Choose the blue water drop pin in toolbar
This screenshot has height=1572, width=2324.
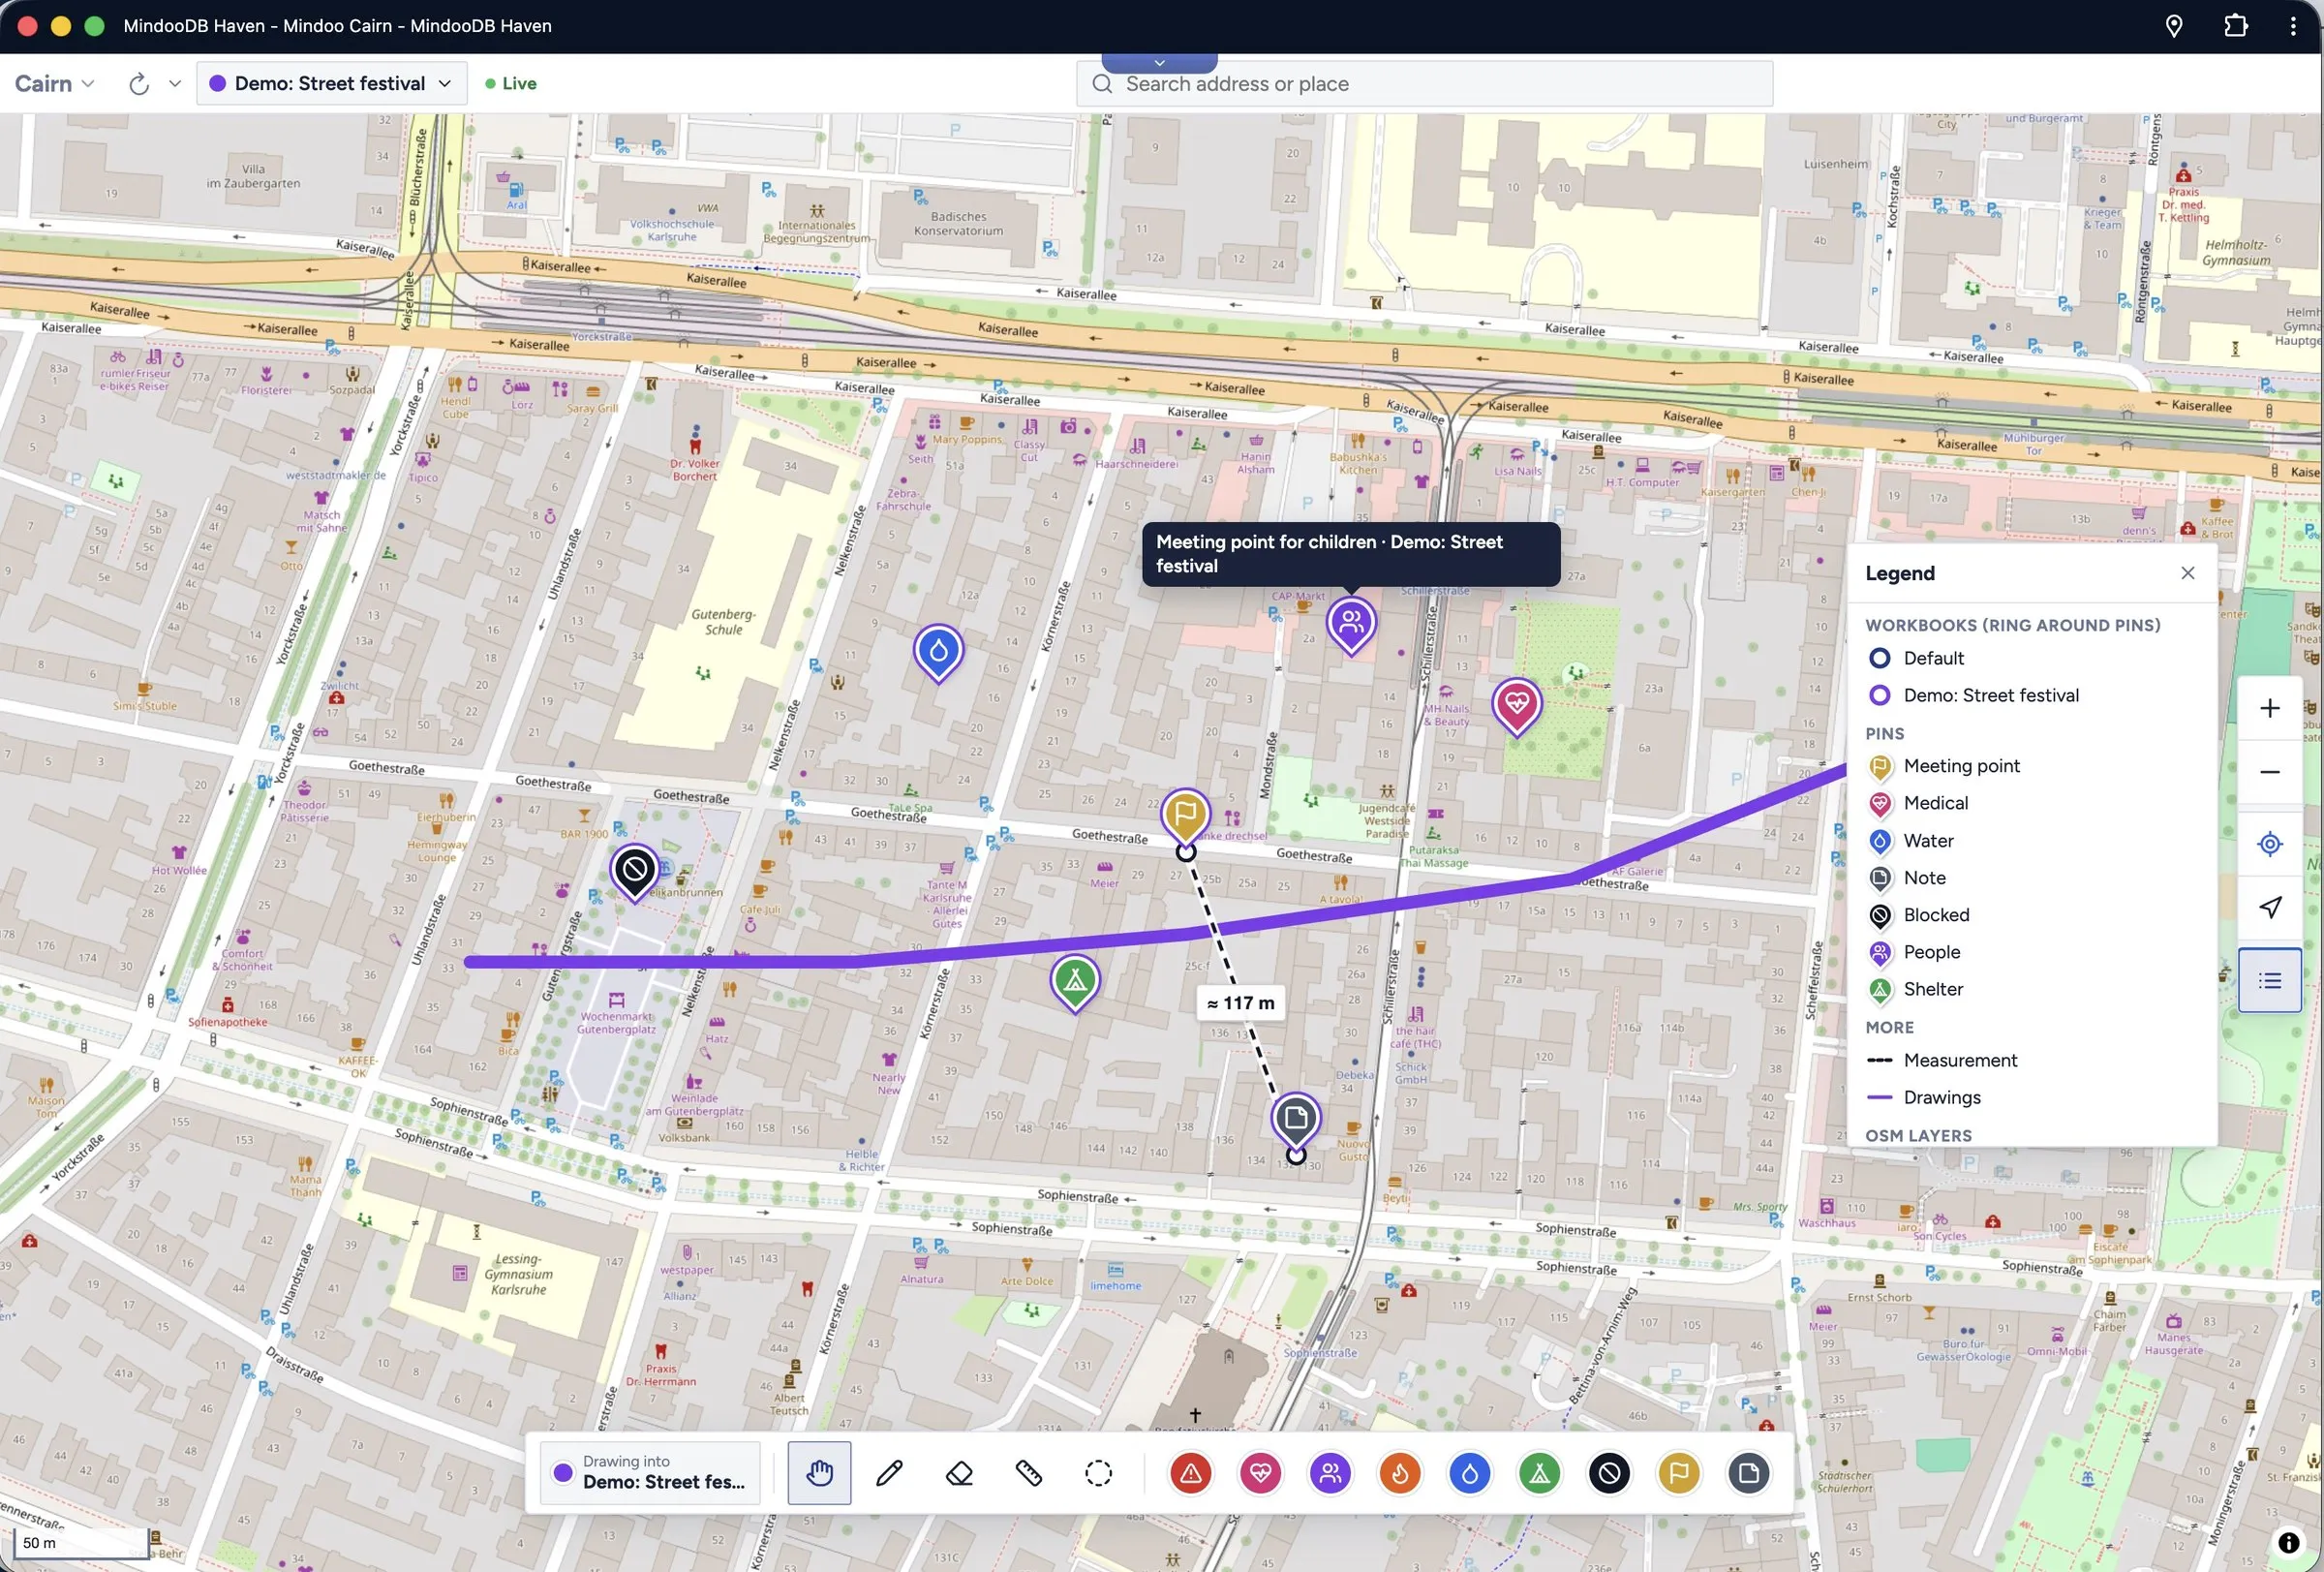point(1469,1472)
